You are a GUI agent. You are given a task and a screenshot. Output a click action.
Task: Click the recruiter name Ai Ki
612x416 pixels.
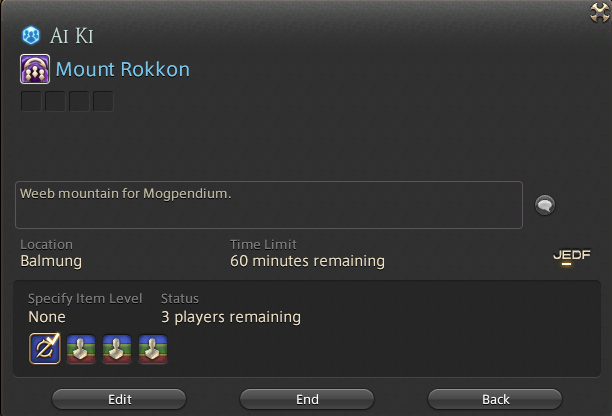tap(72, 36)
